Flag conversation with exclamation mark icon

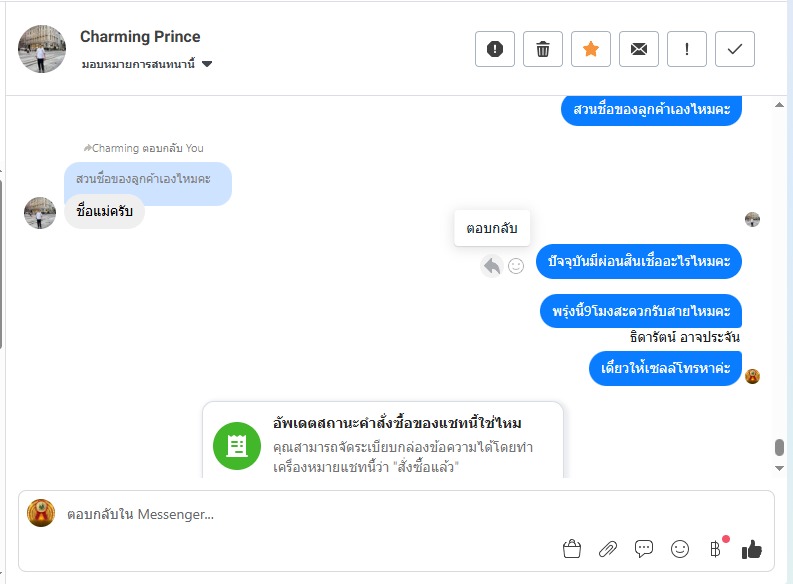(687, 49)
